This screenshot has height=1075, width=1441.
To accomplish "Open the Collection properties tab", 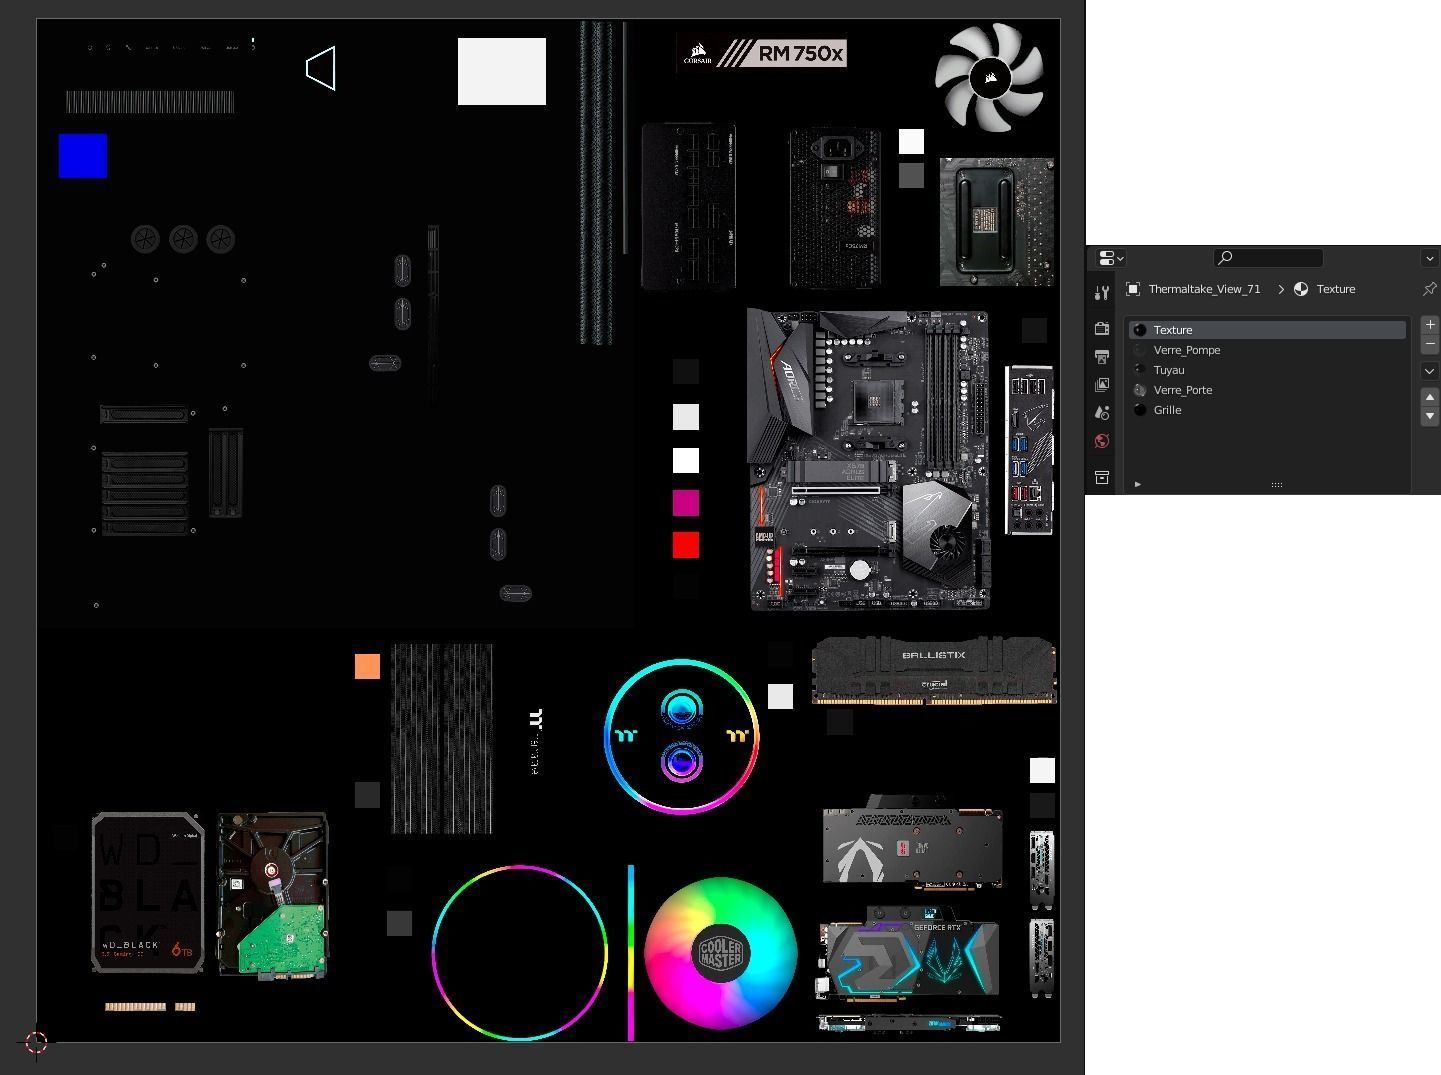I will click(x=1102, y=478).
